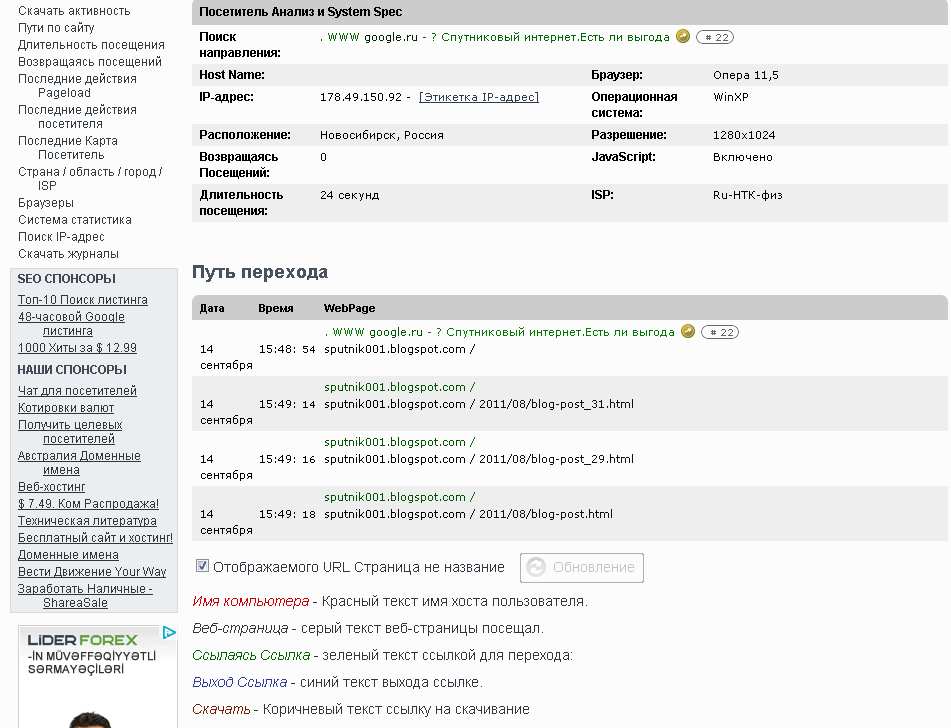Open blog-post_31.html page link
The image size is (951, 728).
click(479, 403)
